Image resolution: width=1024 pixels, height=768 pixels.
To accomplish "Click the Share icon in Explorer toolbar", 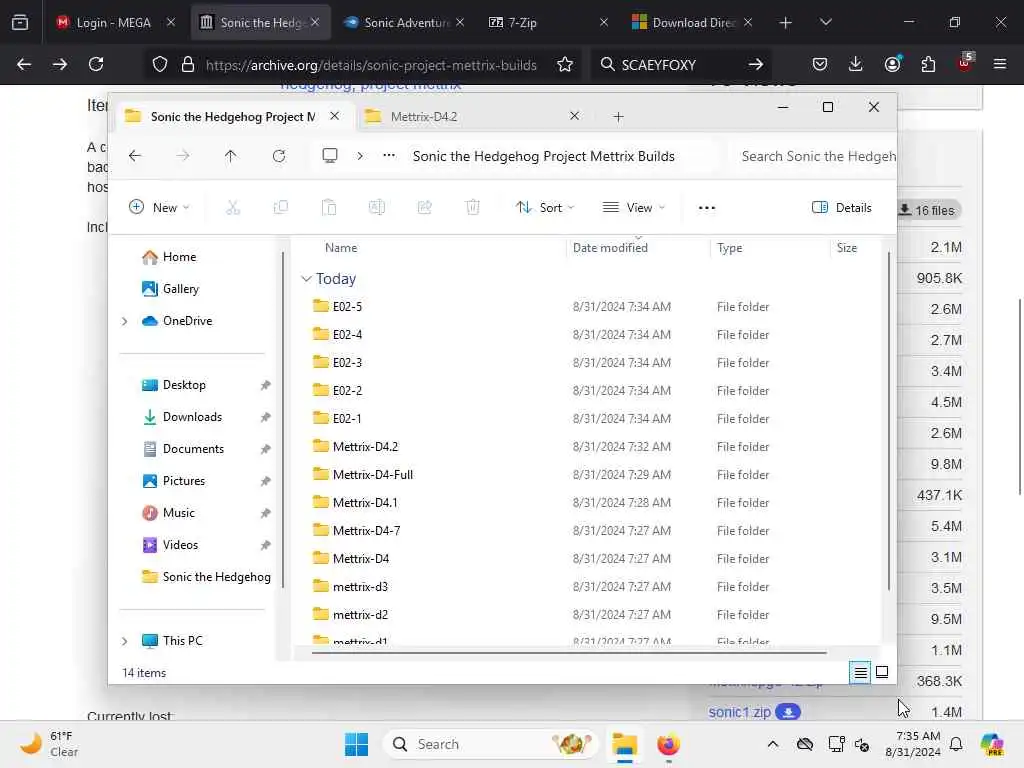I will coord(424,208).
